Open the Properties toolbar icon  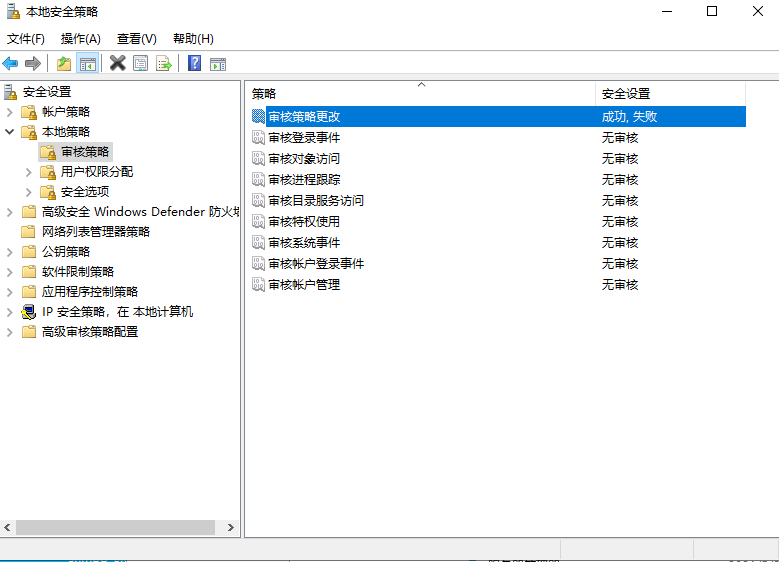tap(141, 63)
